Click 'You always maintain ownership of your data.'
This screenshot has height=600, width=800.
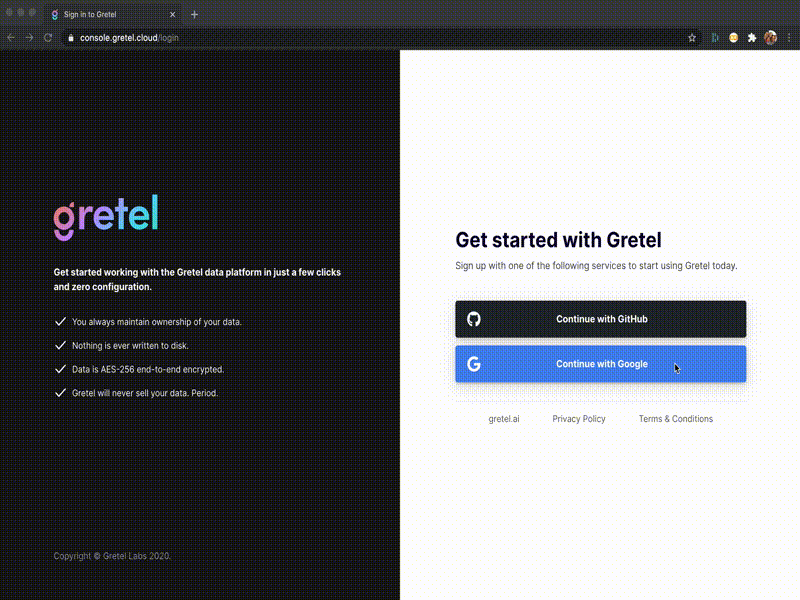[157, 322]
